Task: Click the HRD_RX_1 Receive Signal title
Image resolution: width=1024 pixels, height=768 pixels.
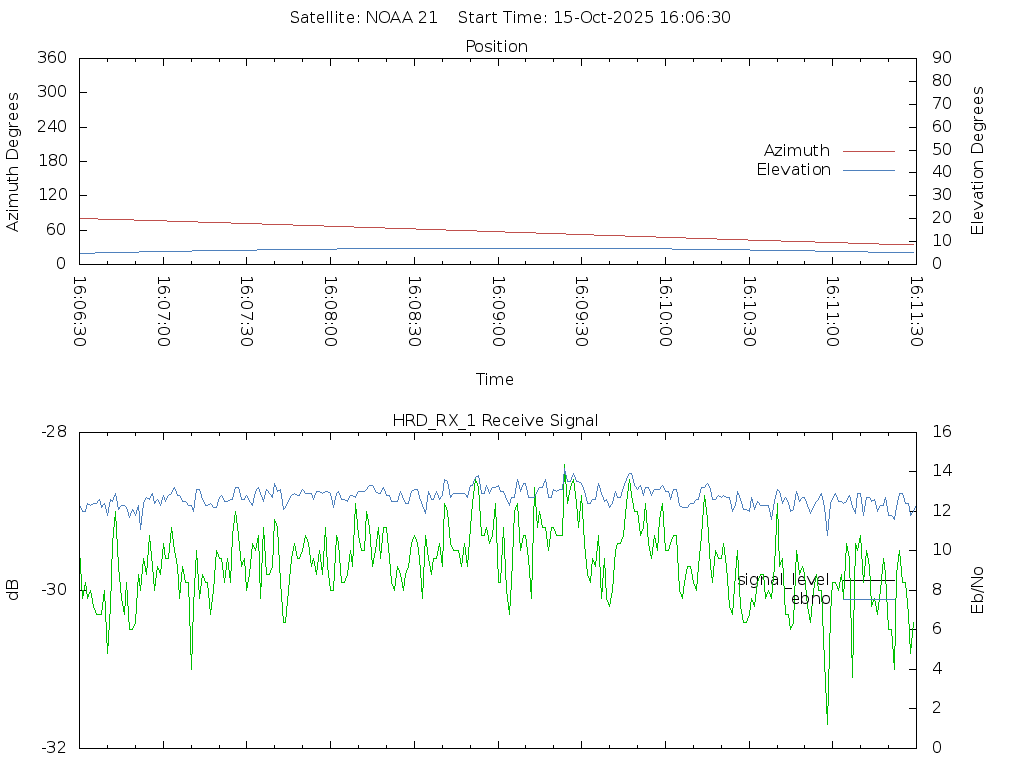Action: 495,421
